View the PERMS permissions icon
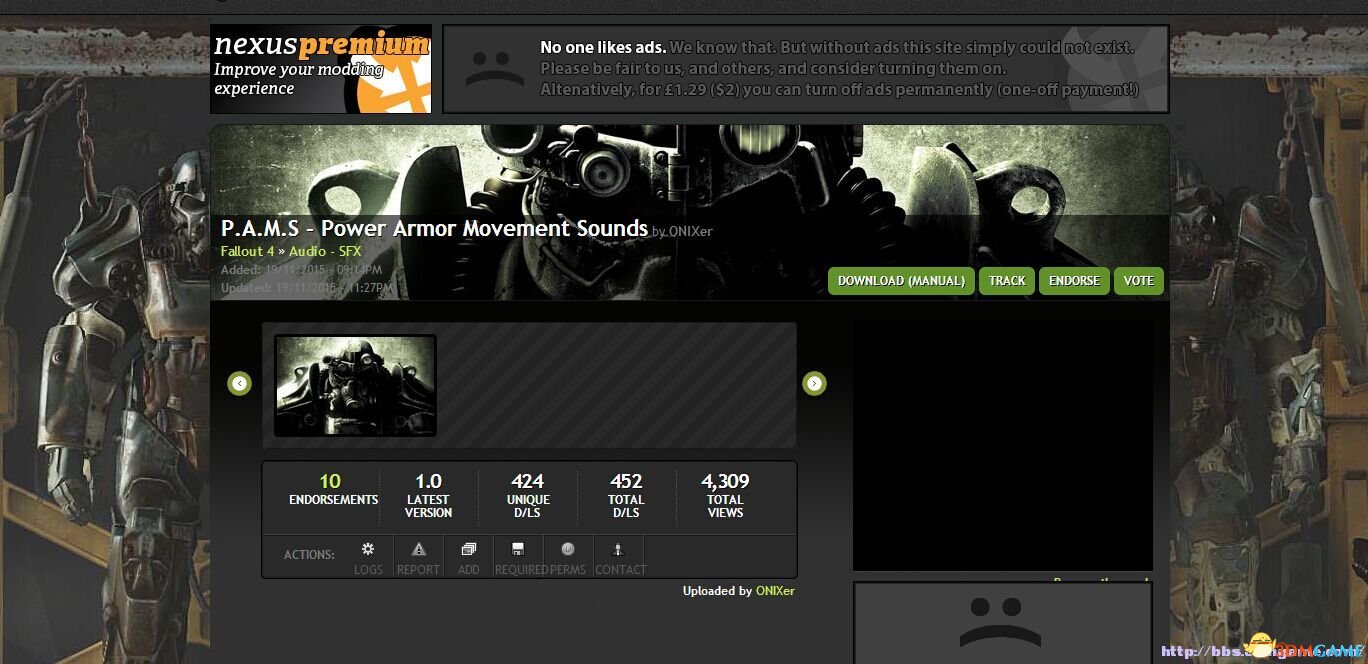Screen dimensions: 1368x664 pyautogui.click(x=568, y=549)
